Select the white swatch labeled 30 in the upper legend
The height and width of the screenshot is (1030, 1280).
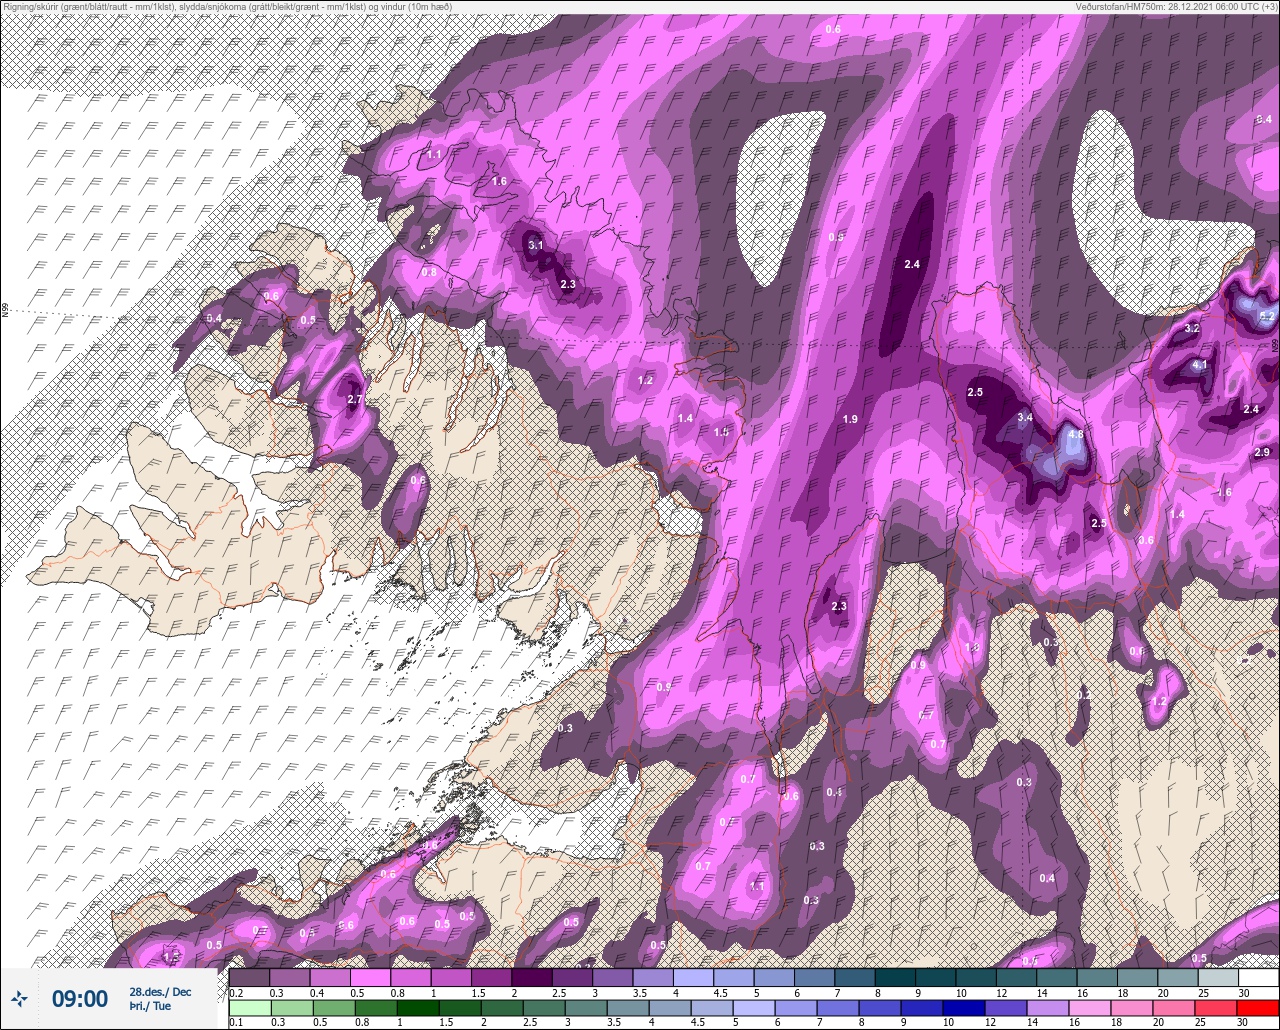(x=1258, y=977)
